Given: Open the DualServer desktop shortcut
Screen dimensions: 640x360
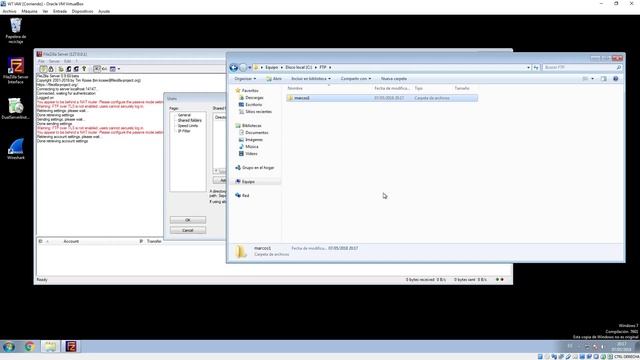Looking at the screenshot, I should coord(16,109).
